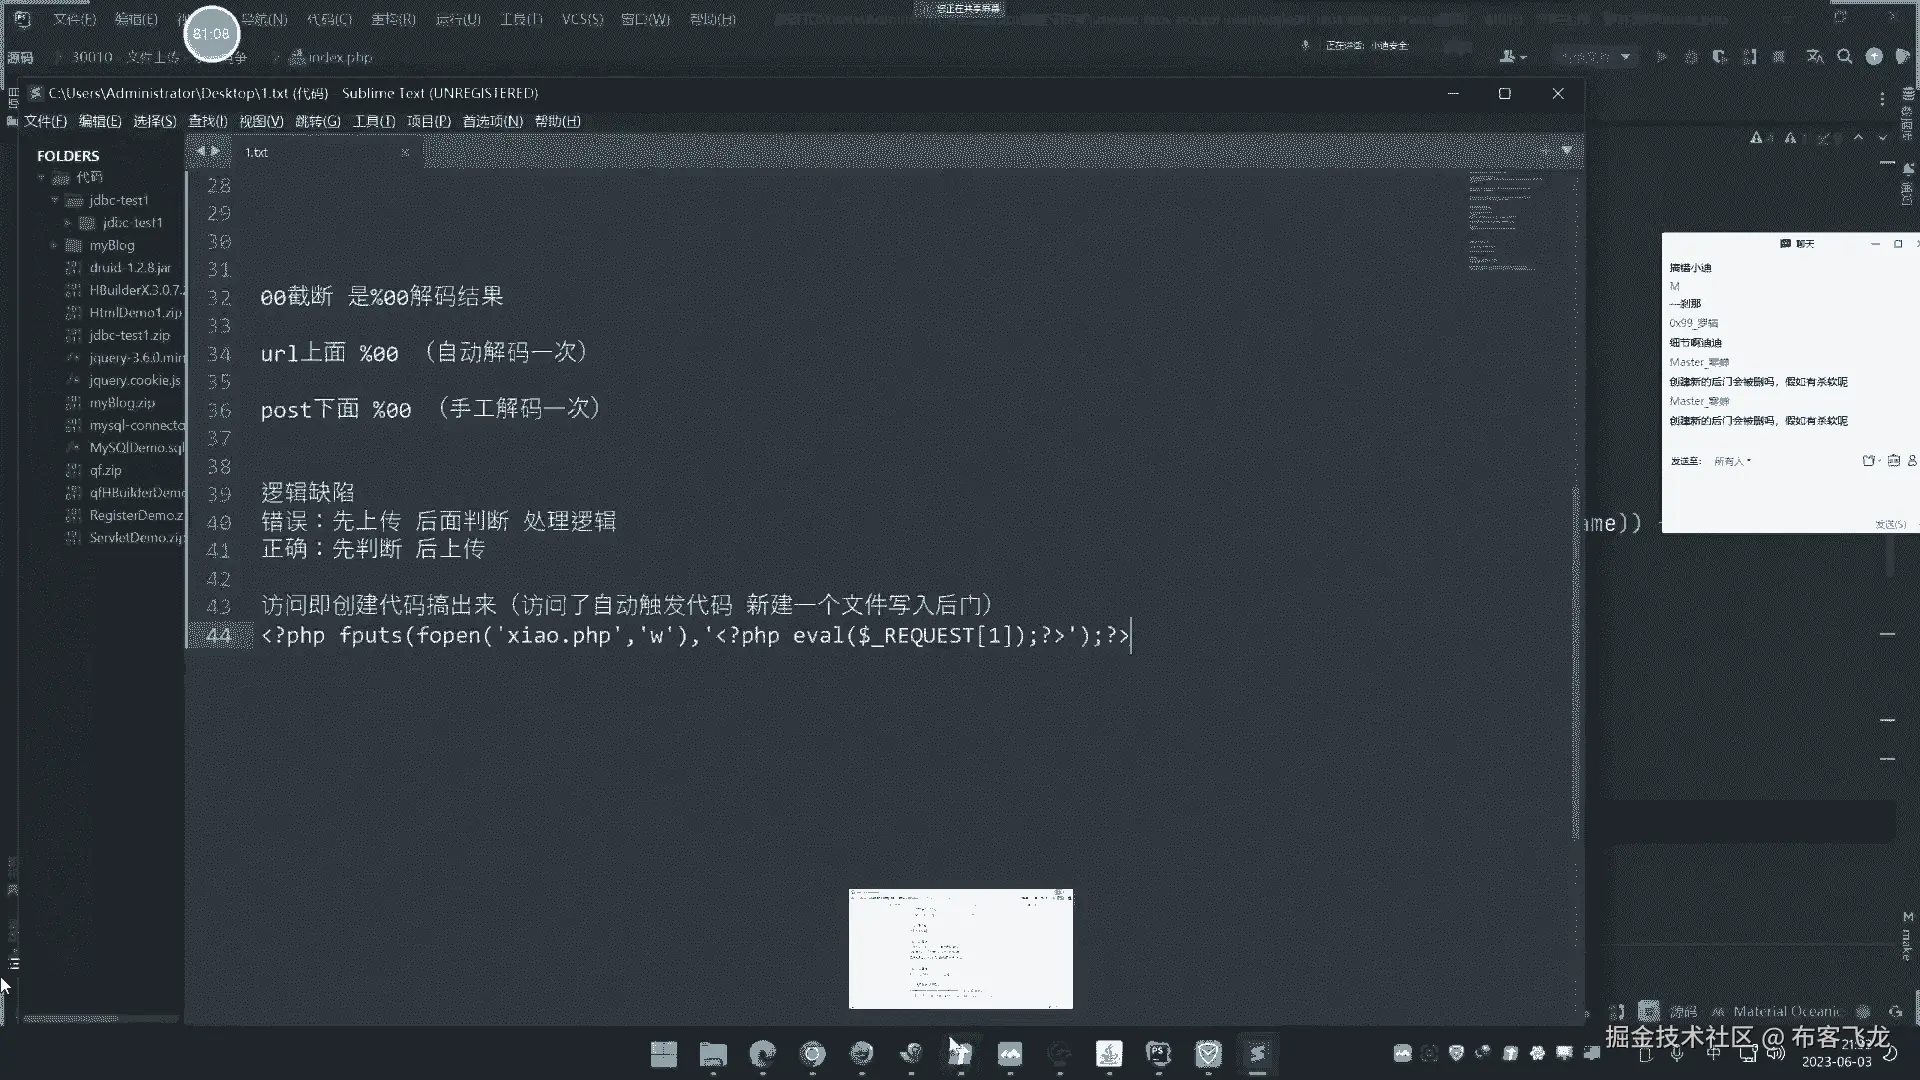Open the 查找(I) Find menu
The width and height of the screenshot is (1920, 1080).
pyautogui.click(x=207, y=121)
